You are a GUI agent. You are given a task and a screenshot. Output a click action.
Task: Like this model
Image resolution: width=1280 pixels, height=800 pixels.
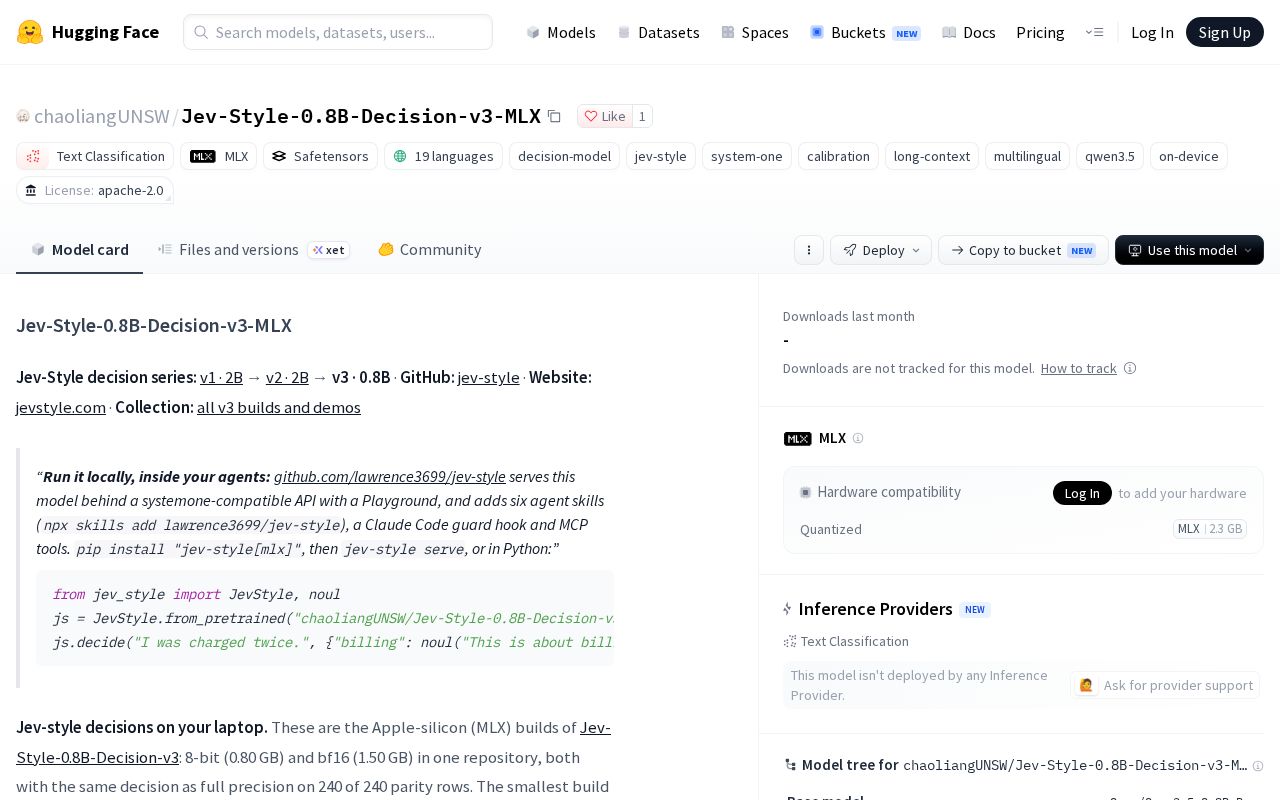tap(605, 116)
